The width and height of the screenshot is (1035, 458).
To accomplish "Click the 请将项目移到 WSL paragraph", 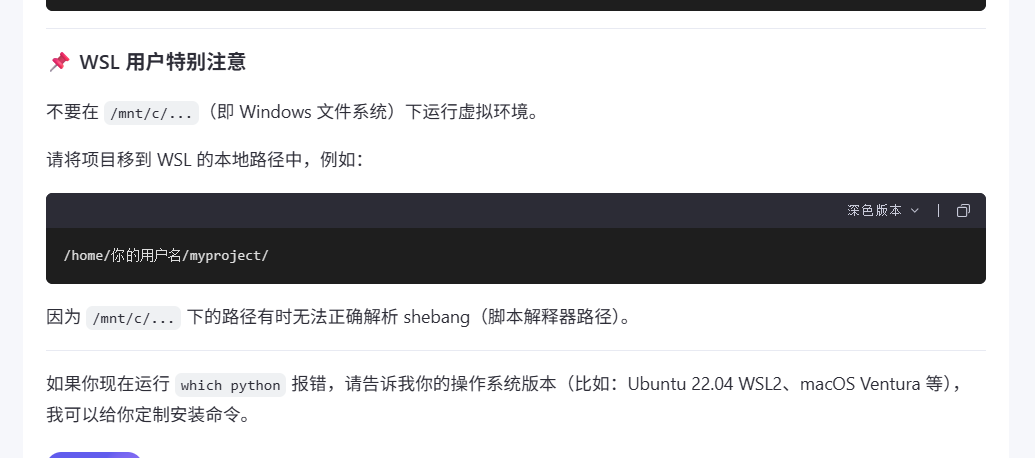I will [205, 160].
